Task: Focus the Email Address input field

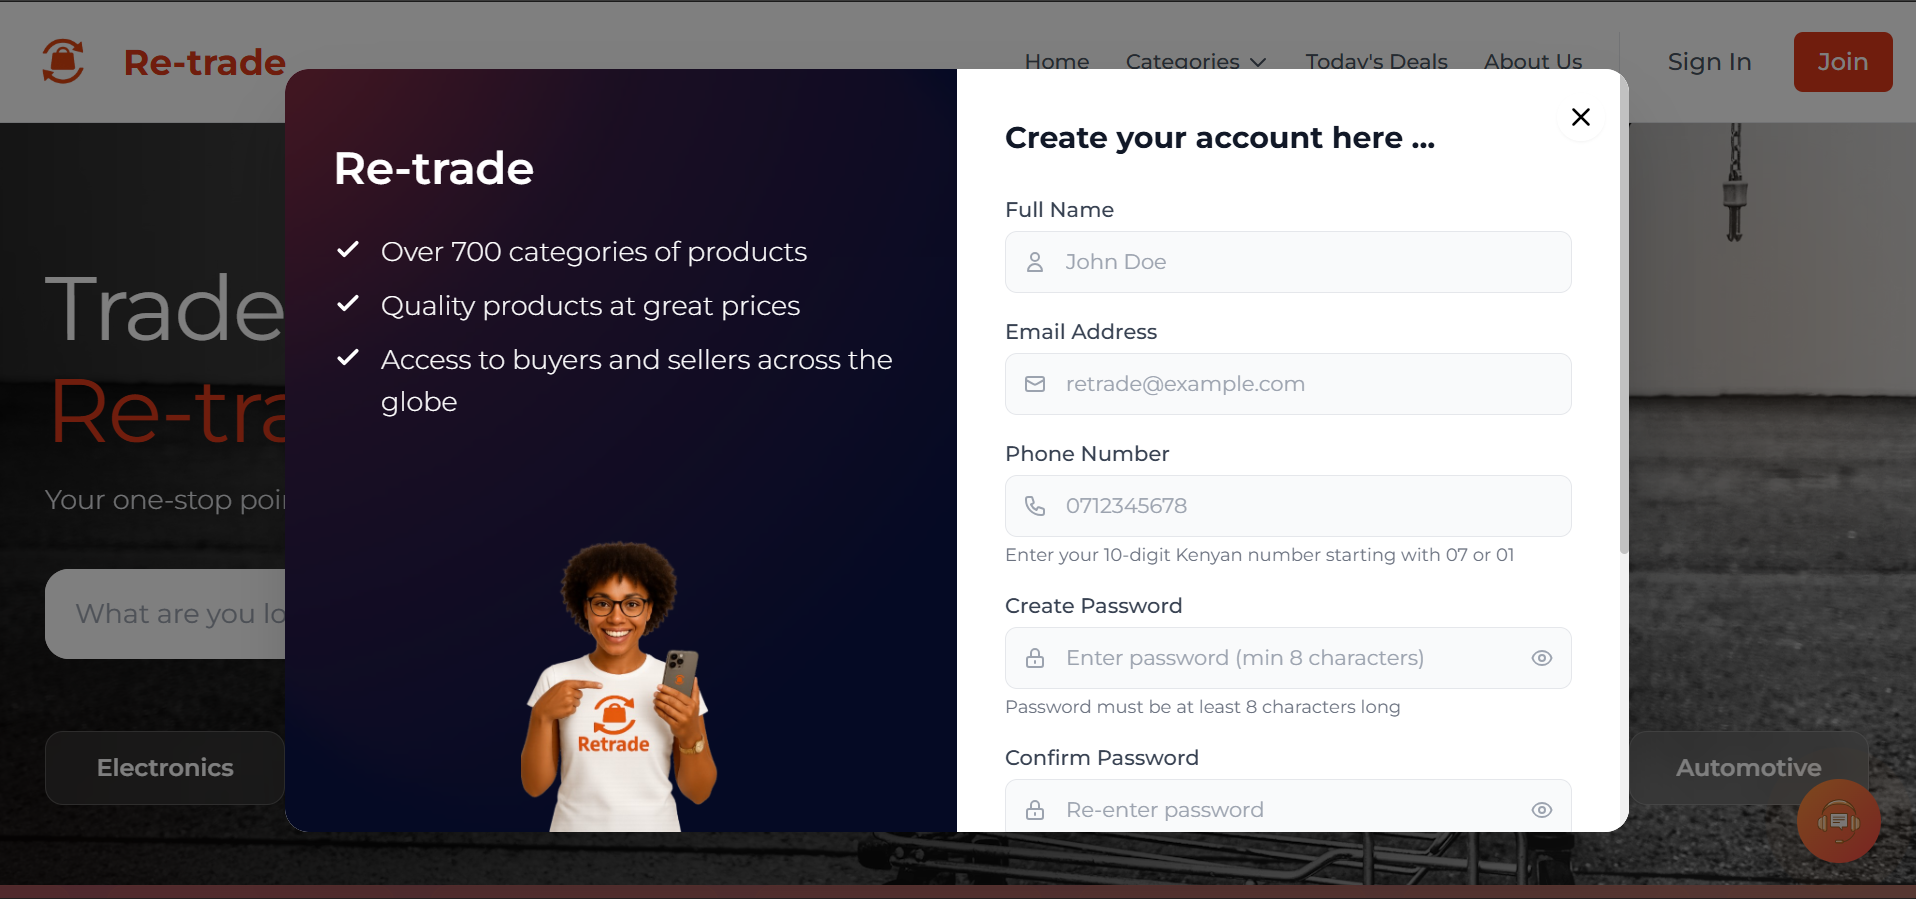Action: pyautogui.click(x=1300, y=384)
